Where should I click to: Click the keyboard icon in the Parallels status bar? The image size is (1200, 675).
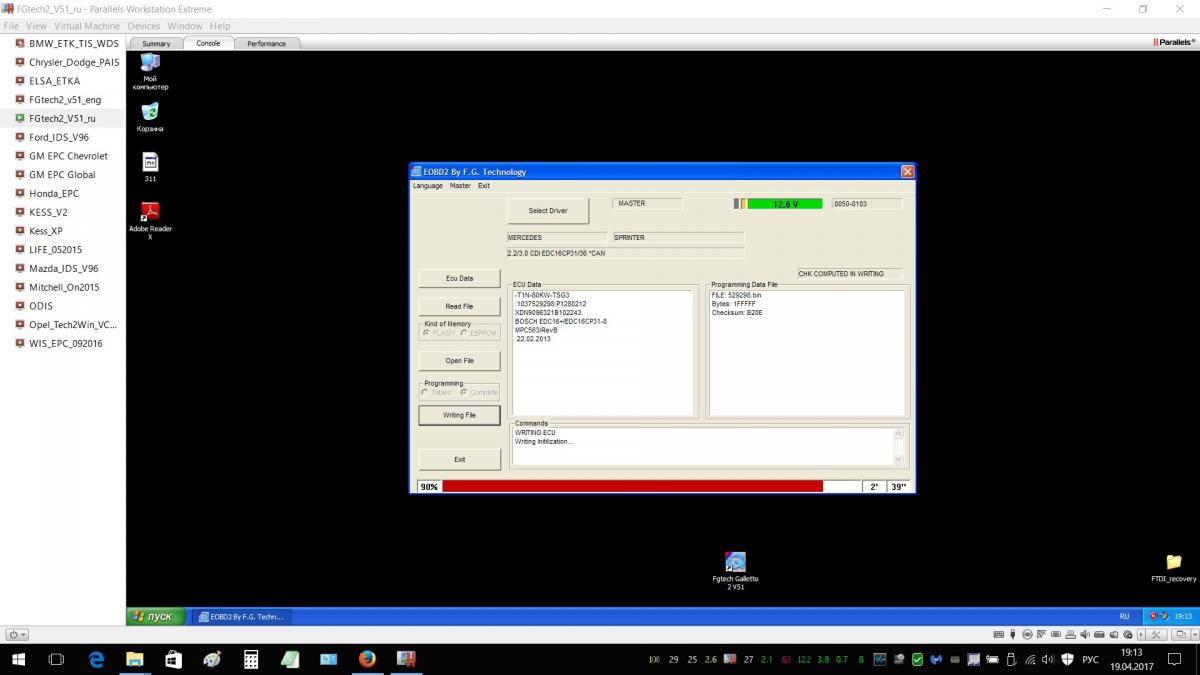(x=998, y=634)
